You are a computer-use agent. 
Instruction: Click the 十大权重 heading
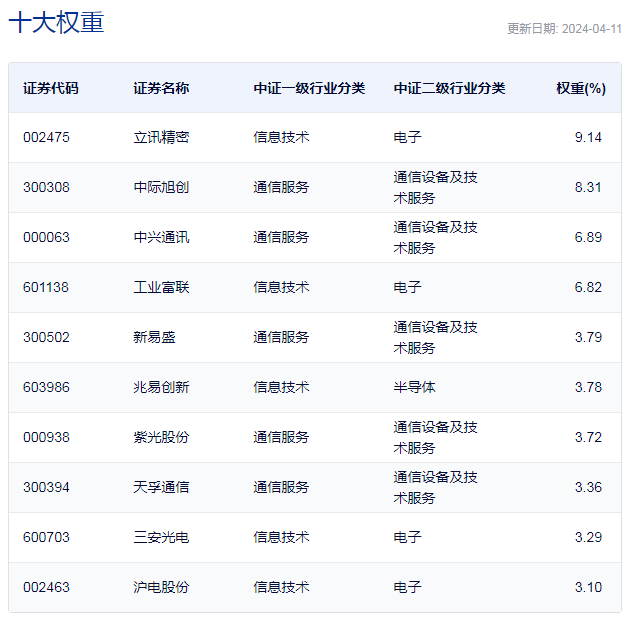[56, 23]
